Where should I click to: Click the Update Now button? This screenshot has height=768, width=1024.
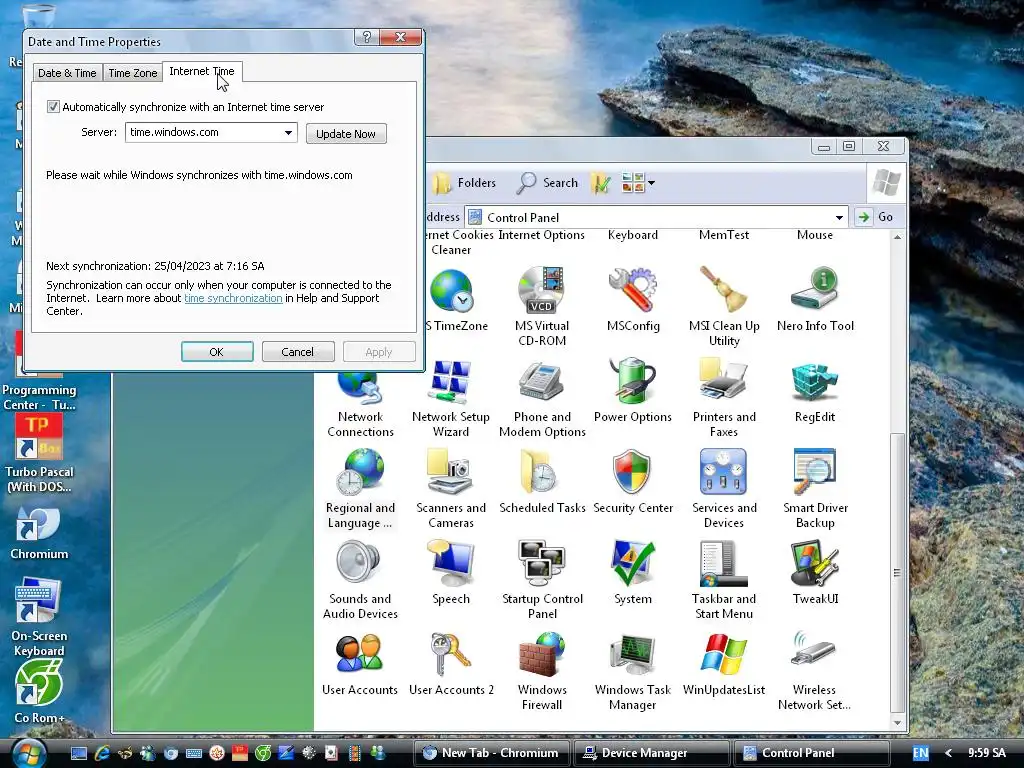[x=346, y=134]
